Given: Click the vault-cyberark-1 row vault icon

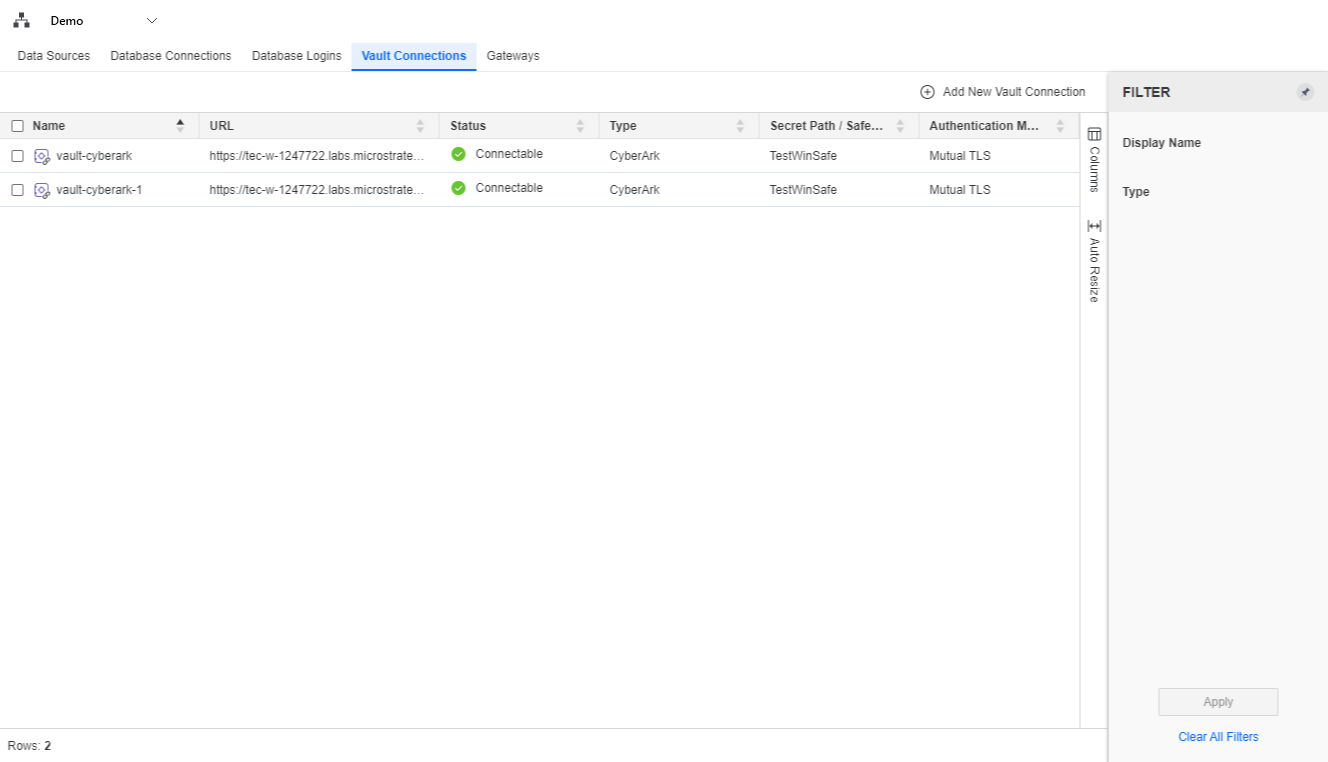Looking at the screenshot, I should click(42, 190).
